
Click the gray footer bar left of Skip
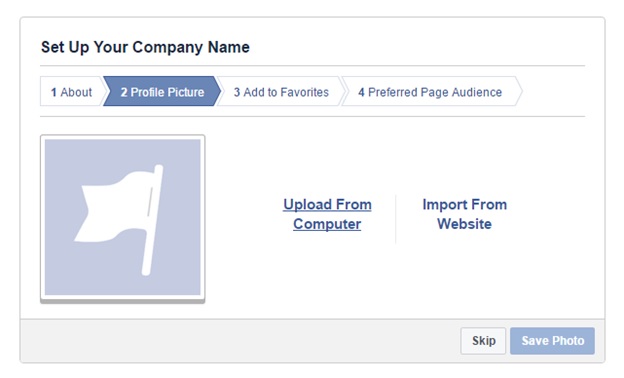[240, 341]
